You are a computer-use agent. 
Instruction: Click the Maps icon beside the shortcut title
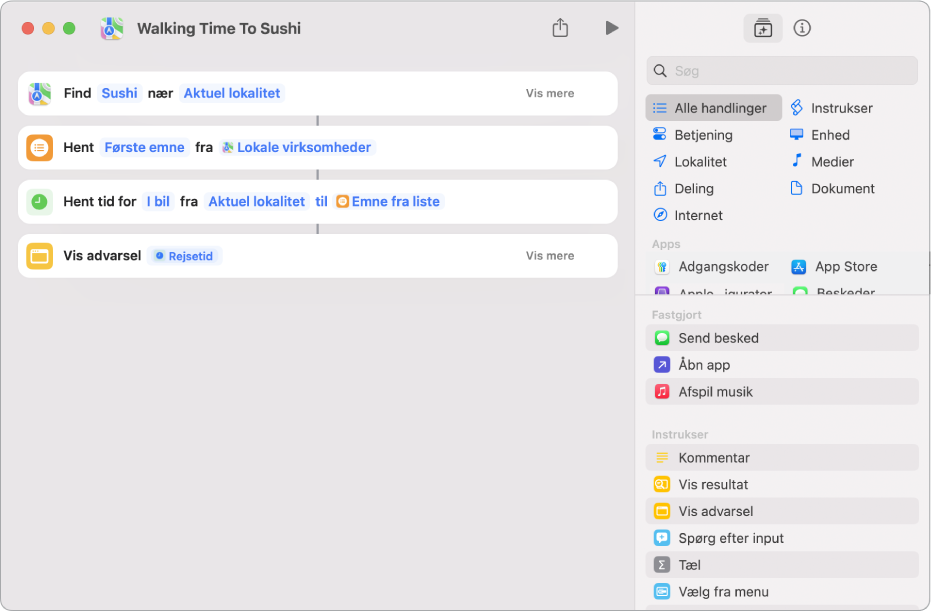pyautogui.click(x=112, y=28)
